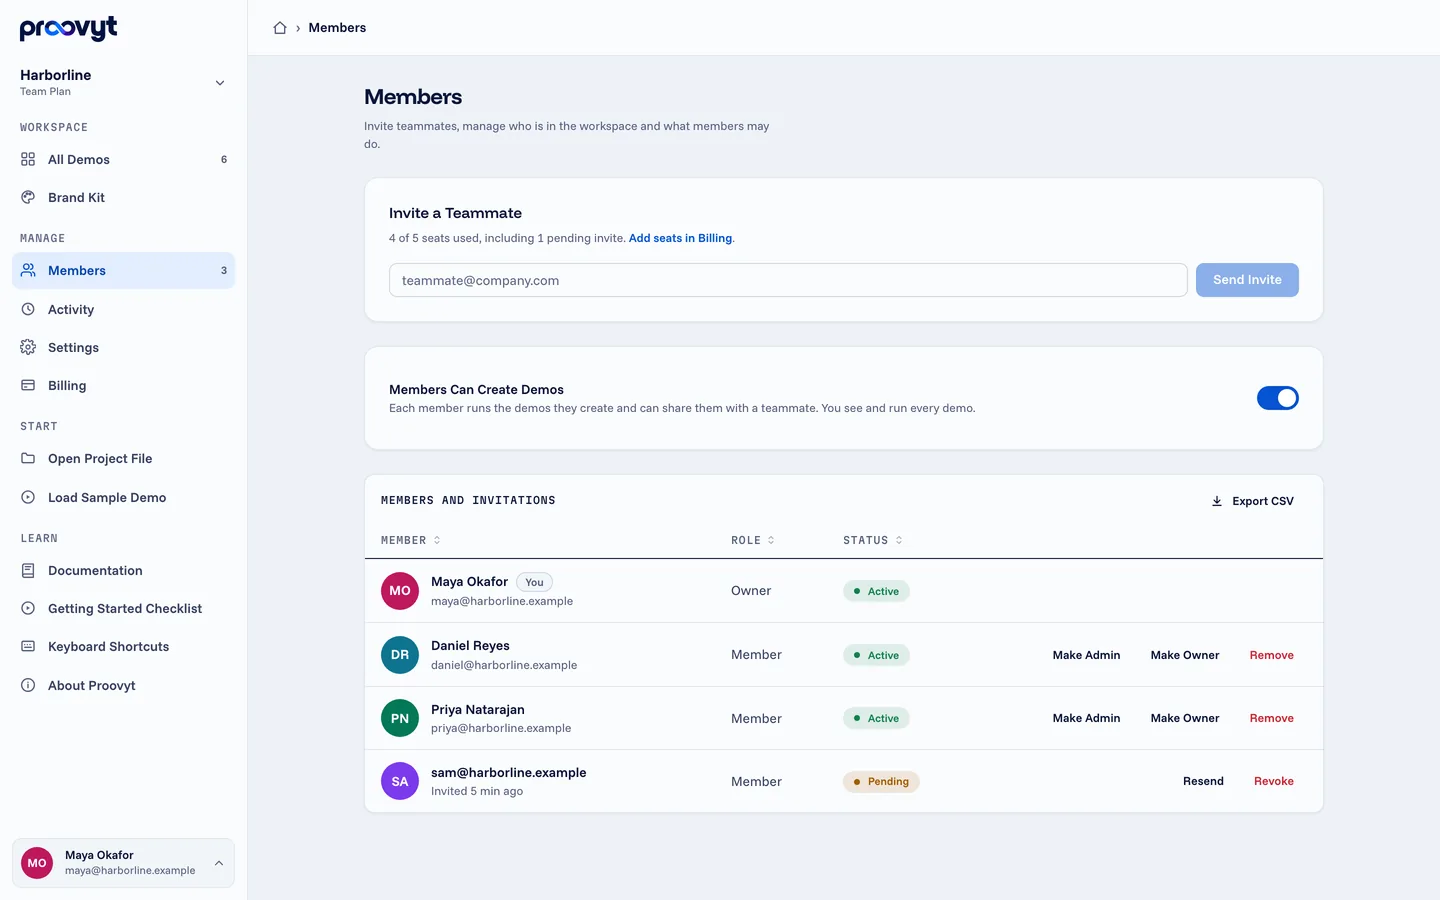The image size is (1440, 900).
Task: Expand the Harborline workspace switcher chevron
Action: point(220,83)
